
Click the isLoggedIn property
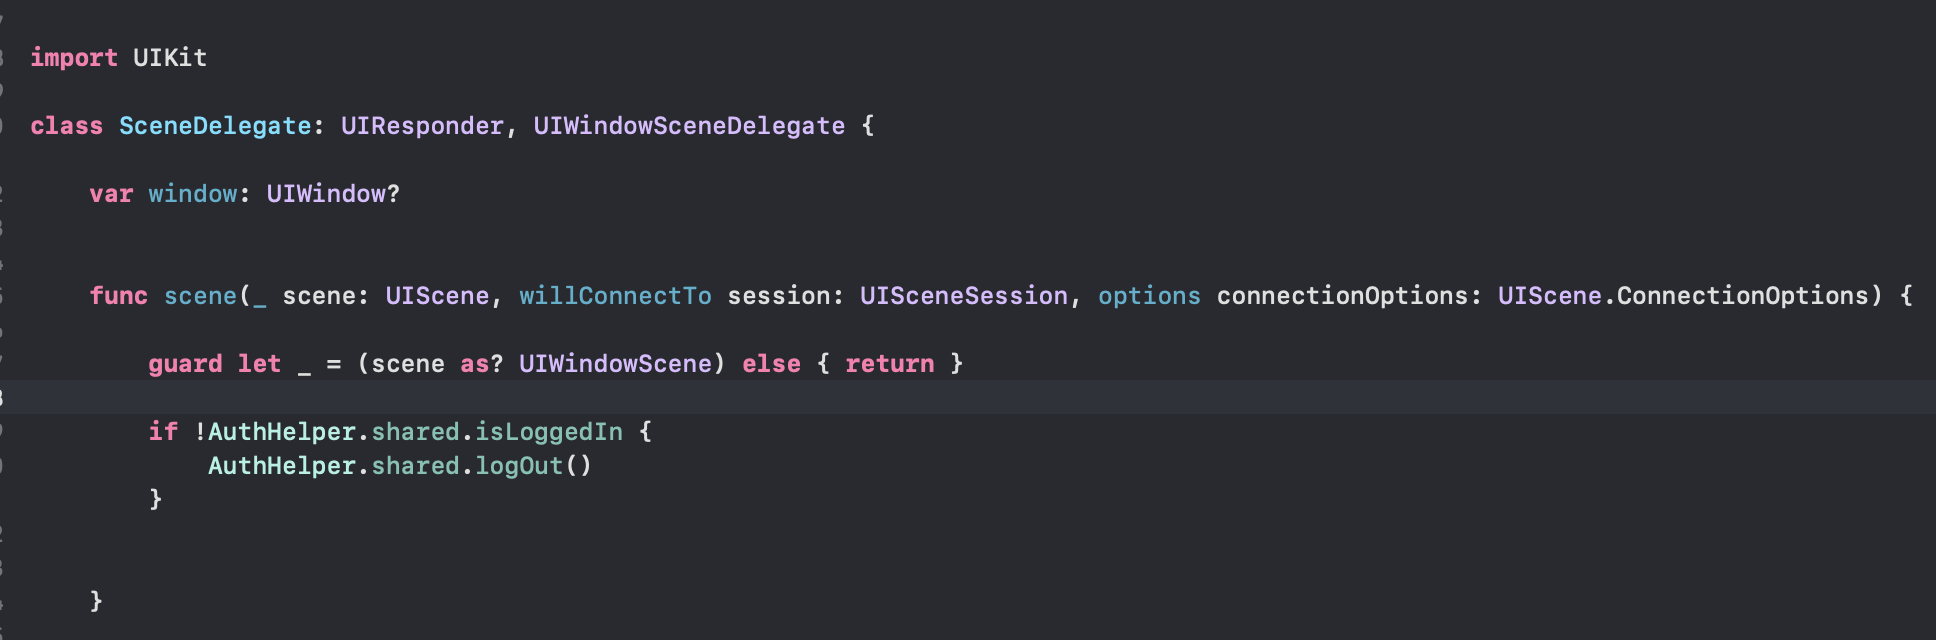pyautogui.click(x=549, y=432)
